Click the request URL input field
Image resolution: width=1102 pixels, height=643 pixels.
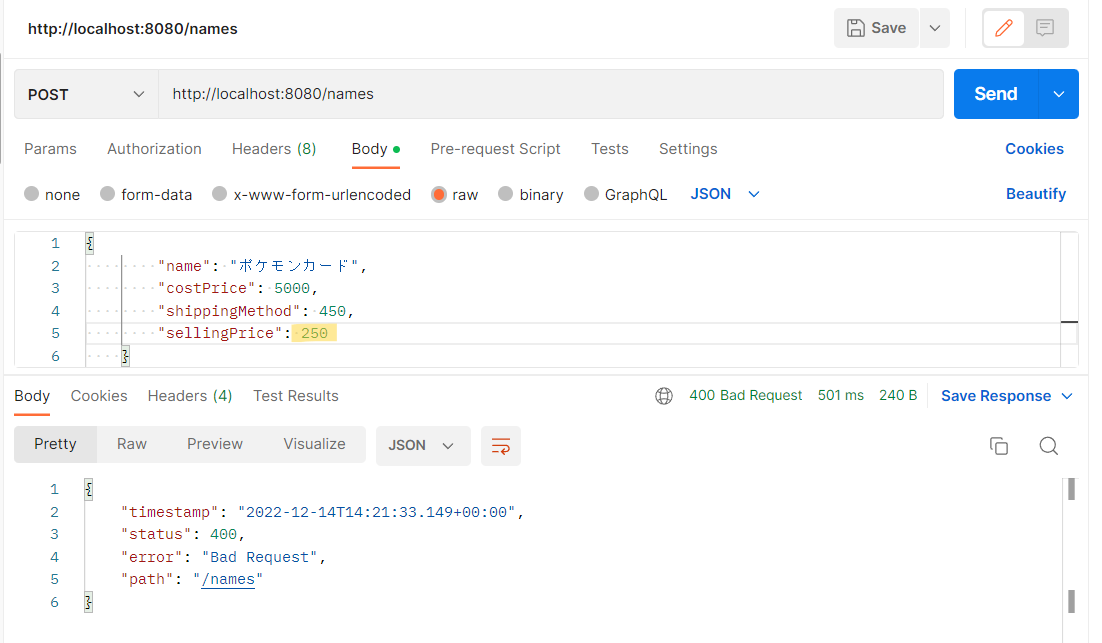point(550,94)
